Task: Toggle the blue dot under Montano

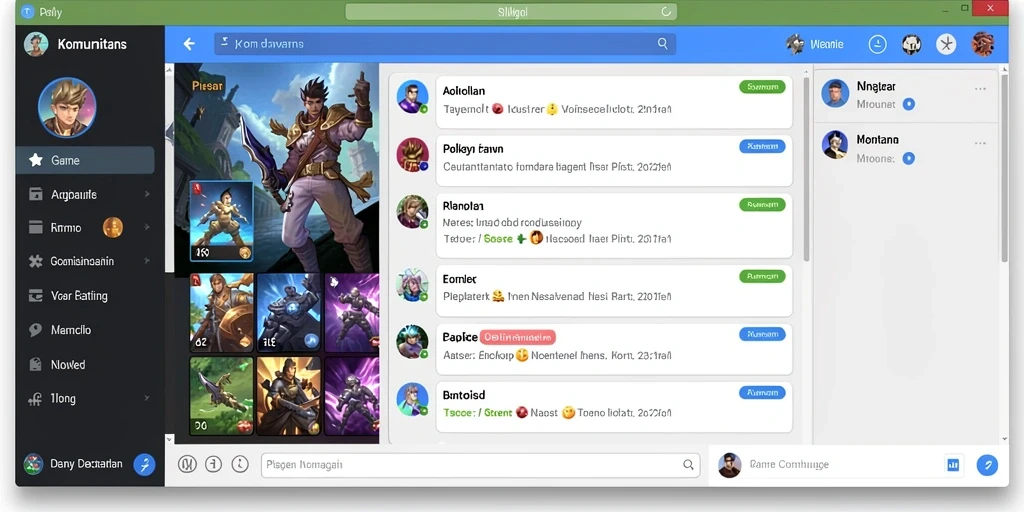Action: [908, 158]
